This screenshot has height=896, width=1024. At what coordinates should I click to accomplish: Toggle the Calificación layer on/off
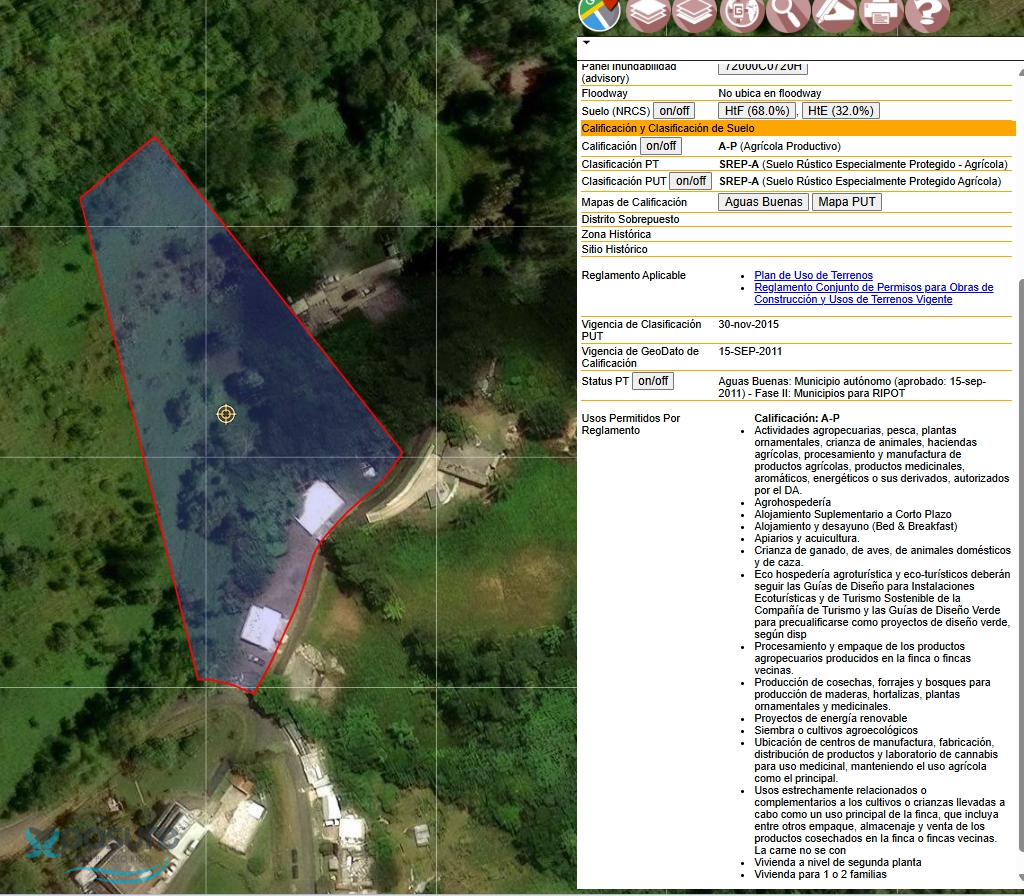[661, 146]
